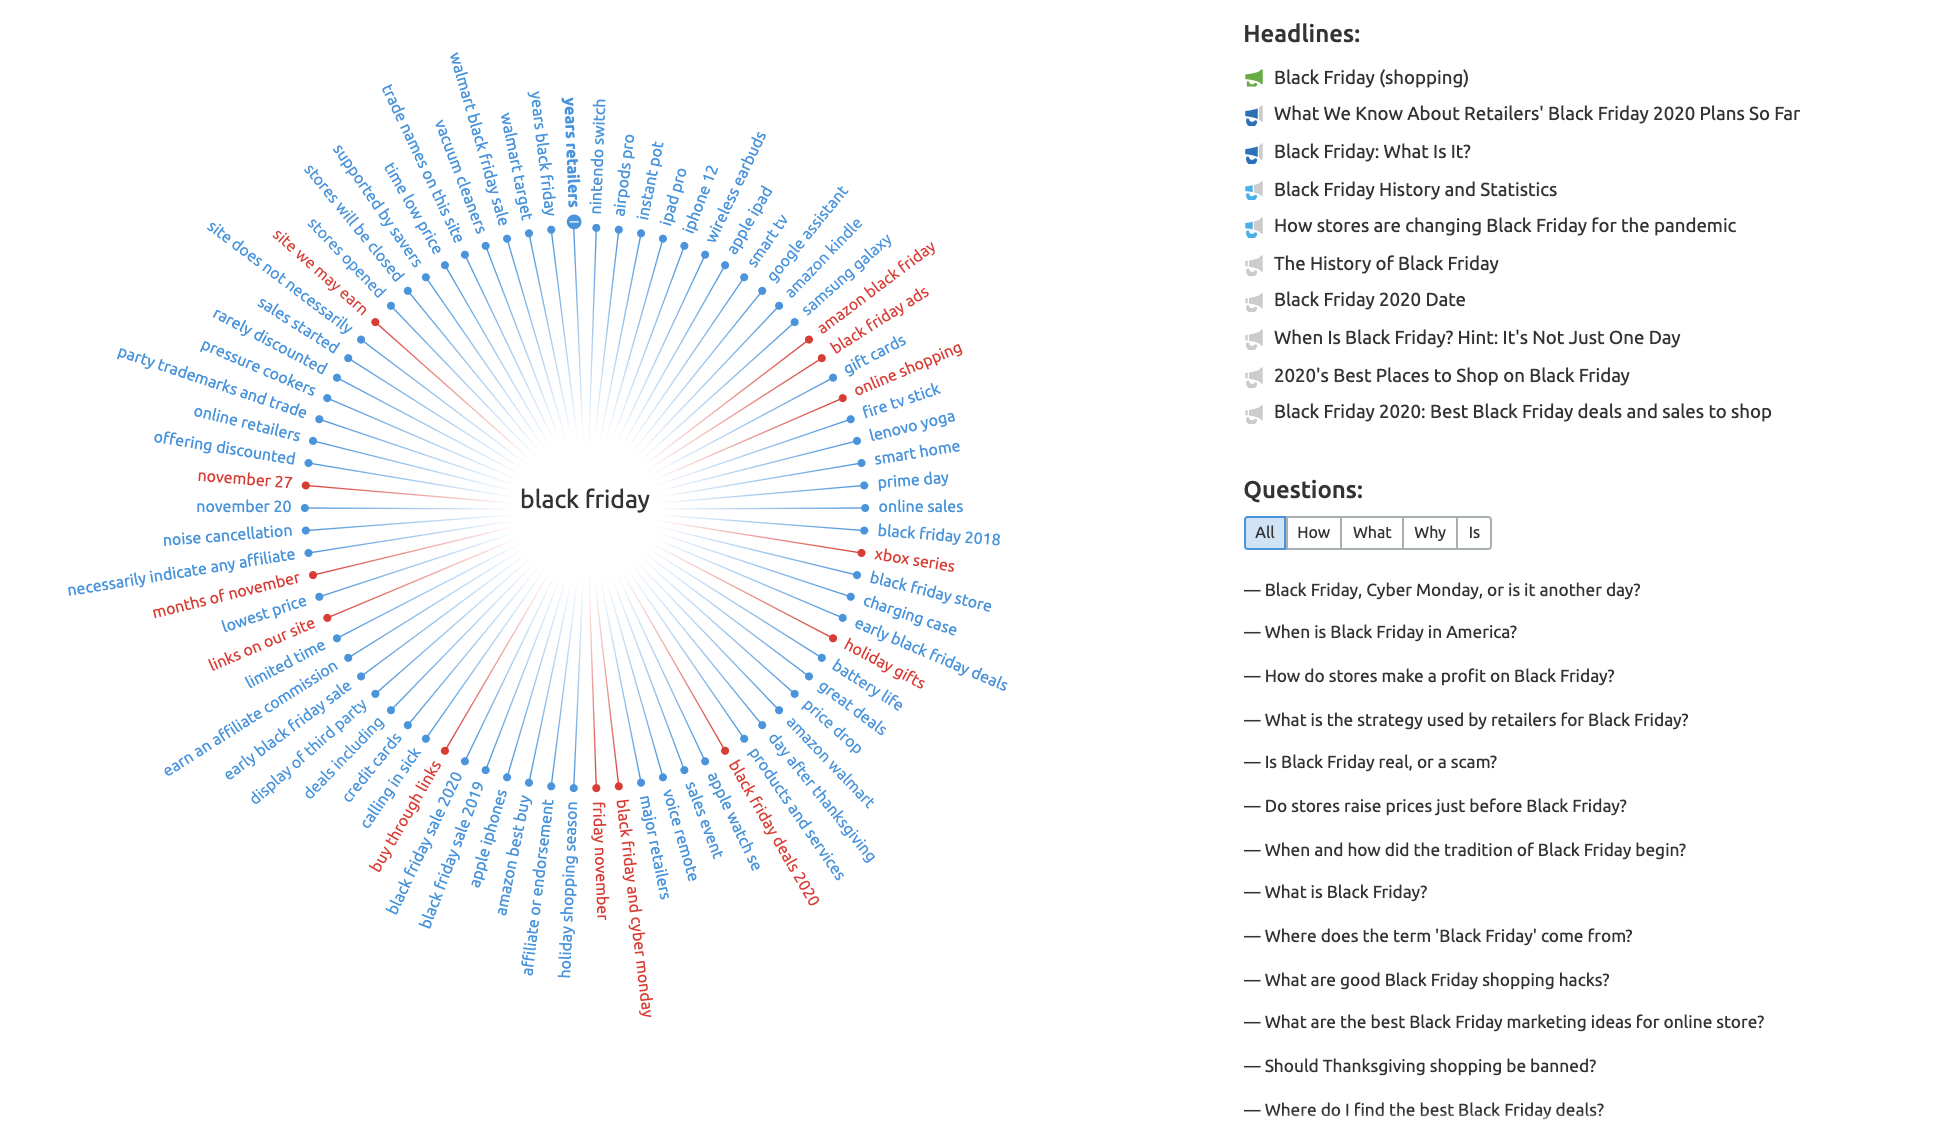This screenshot has height=1146, width=1934.
Task: Click the november 27 keyword label
Action: click(245, 479)
